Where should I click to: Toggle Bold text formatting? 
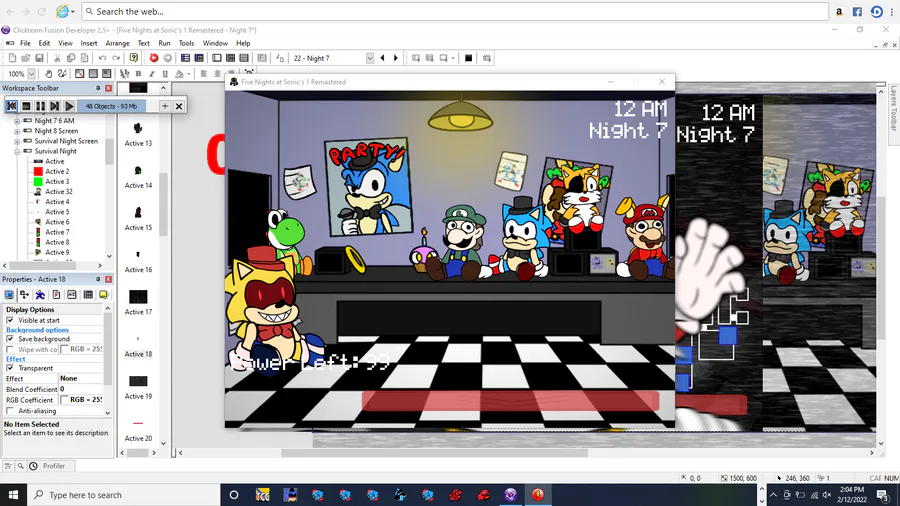[x=138, y=73]
